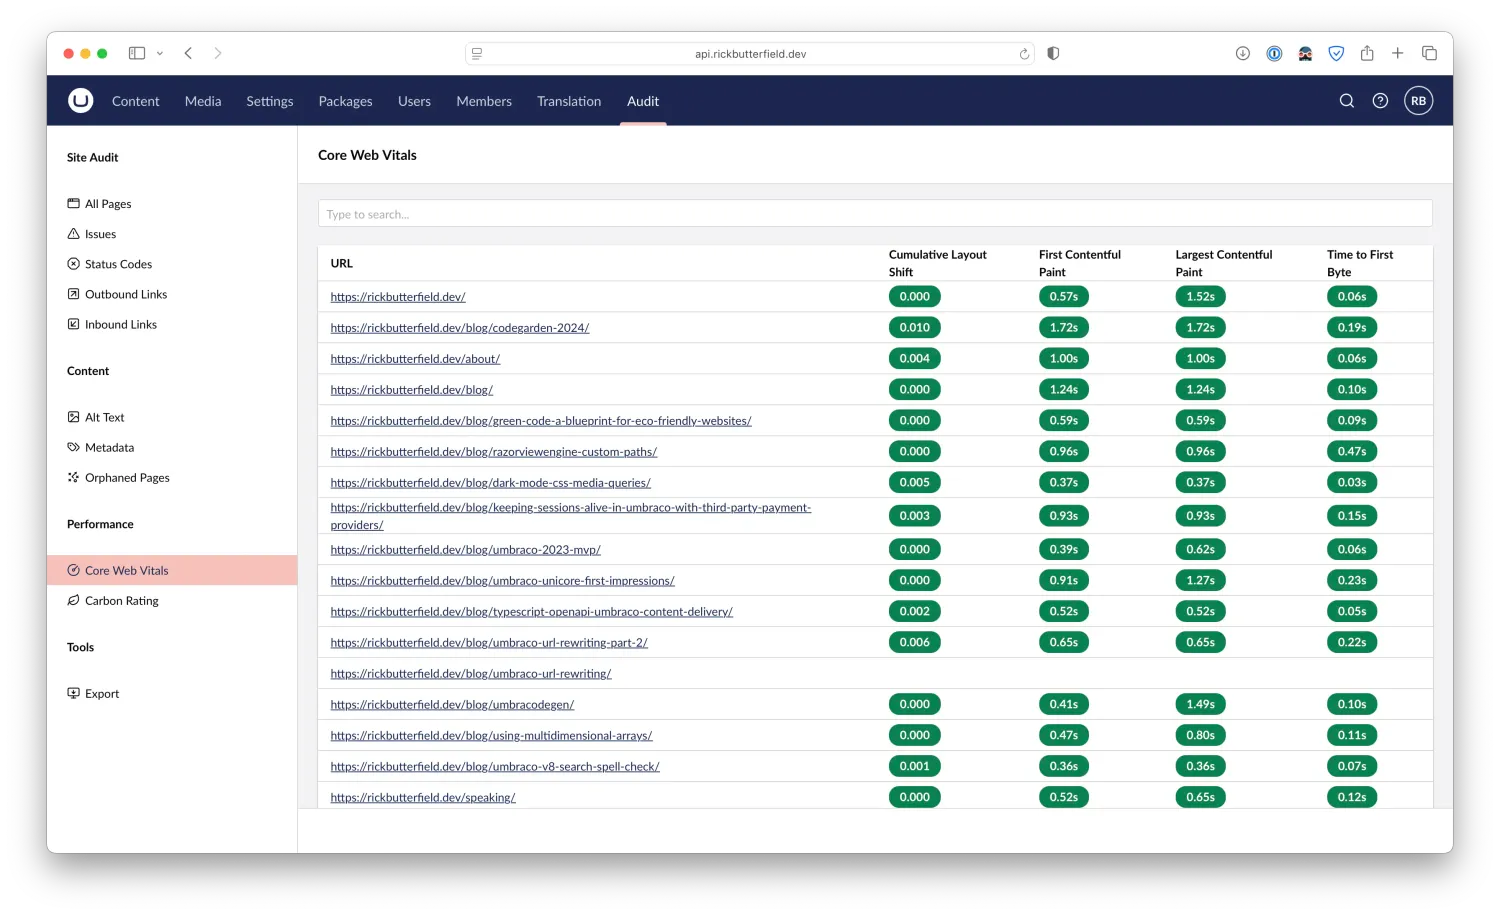This screenshot has width=1500, height=915.
Task: Open the Safari sidebar dropdown chevron
Action: tap(159, 53)
